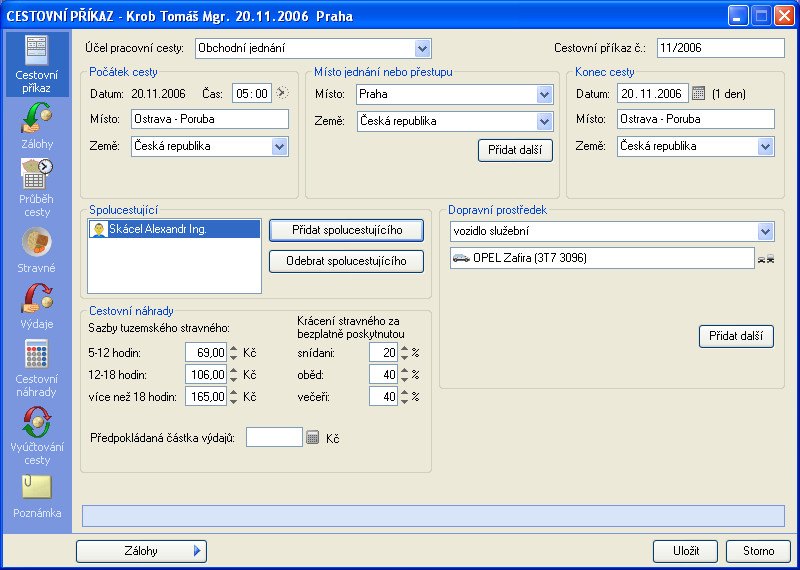Click Přidat další under Místo jednání
The width and height of the screenshot is (800, 570).
click(515, 151)
